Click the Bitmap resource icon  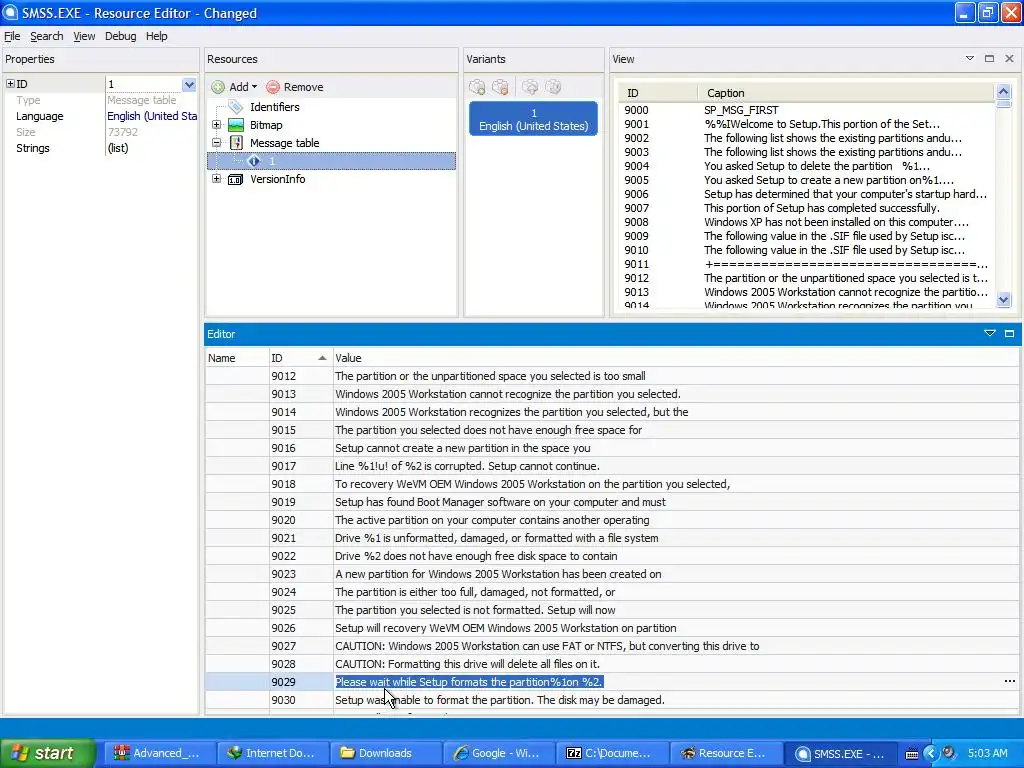[x=236, y=125]
